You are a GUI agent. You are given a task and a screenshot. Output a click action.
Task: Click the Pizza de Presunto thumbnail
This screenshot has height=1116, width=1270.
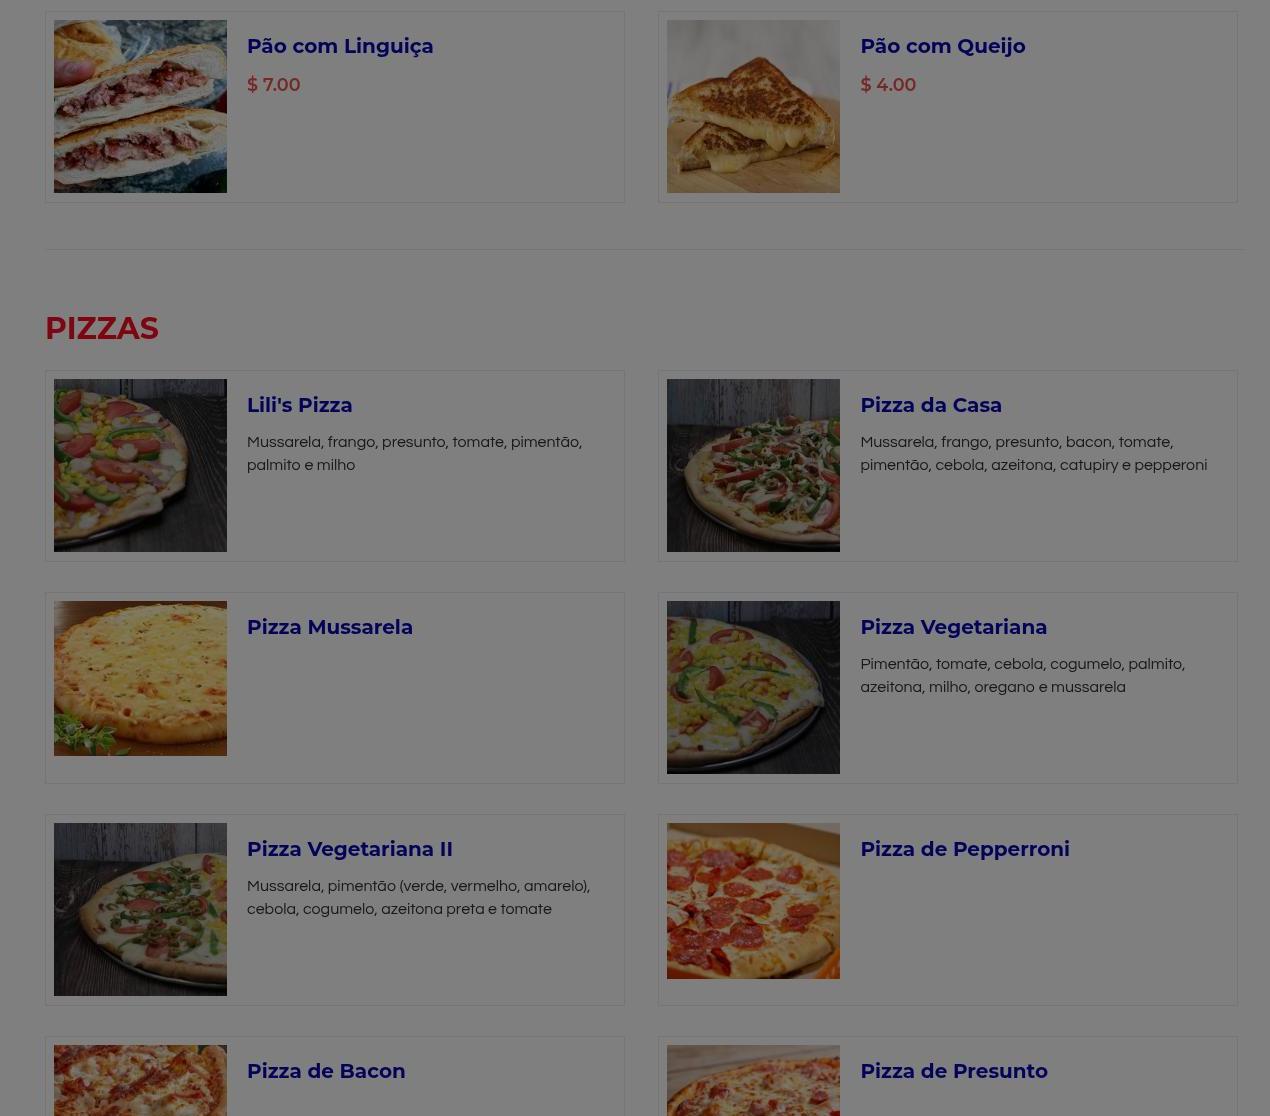point(753,1080)
